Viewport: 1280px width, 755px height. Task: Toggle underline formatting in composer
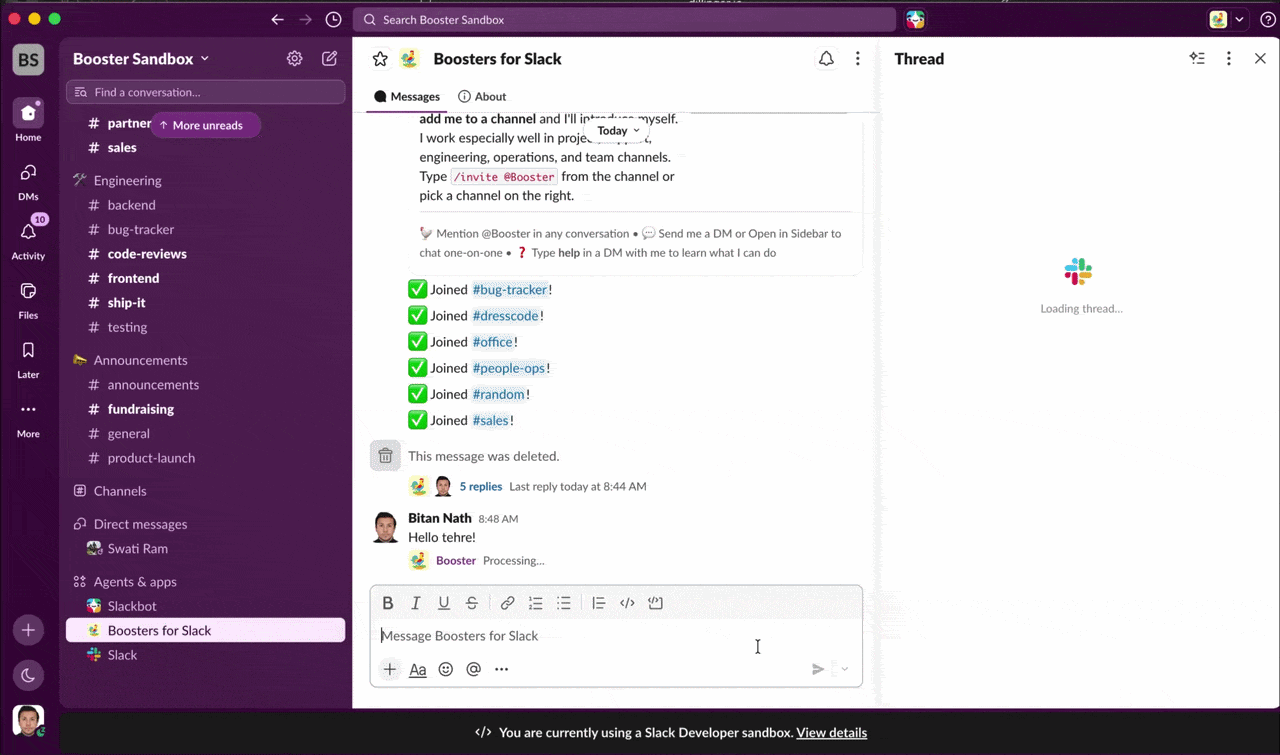(x=444, y=603)
